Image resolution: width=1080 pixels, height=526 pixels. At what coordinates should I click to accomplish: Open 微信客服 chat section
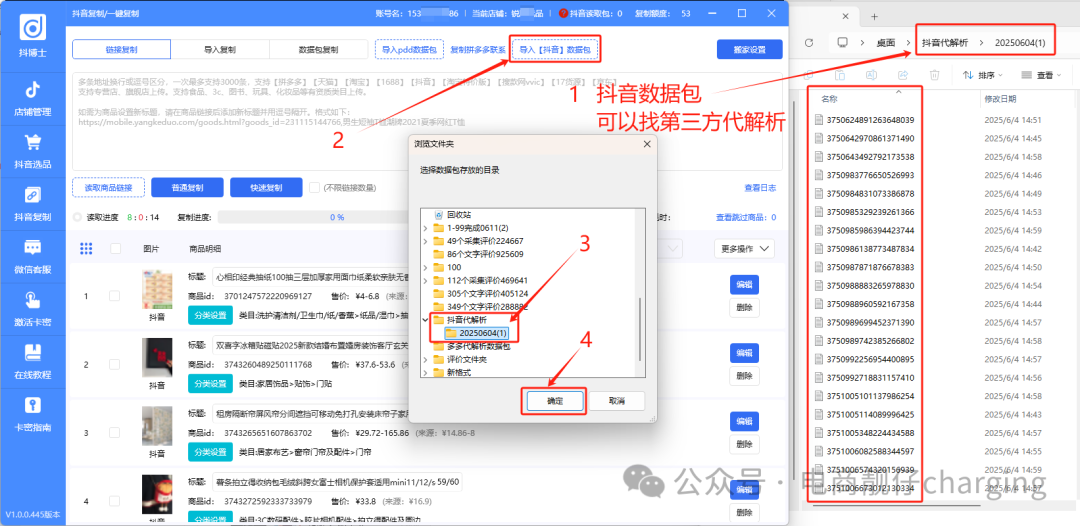click(x=32, y=255)
